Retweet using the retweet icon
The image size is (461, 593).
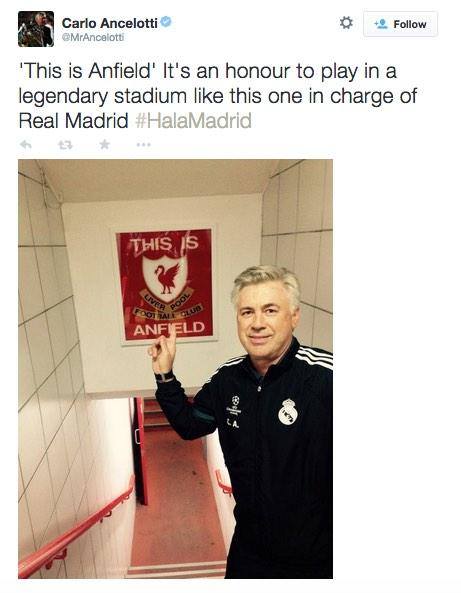(65, 144)
